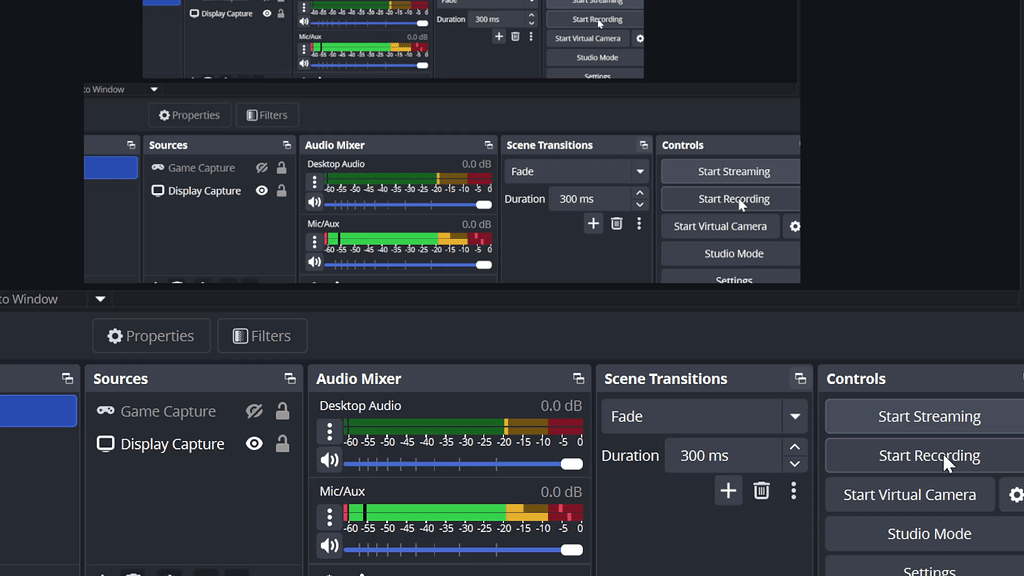Increase Duration arrow in mid-size mirrored view
The height and width of the screenshot is (576, 1024).
(x=640, y=193)
